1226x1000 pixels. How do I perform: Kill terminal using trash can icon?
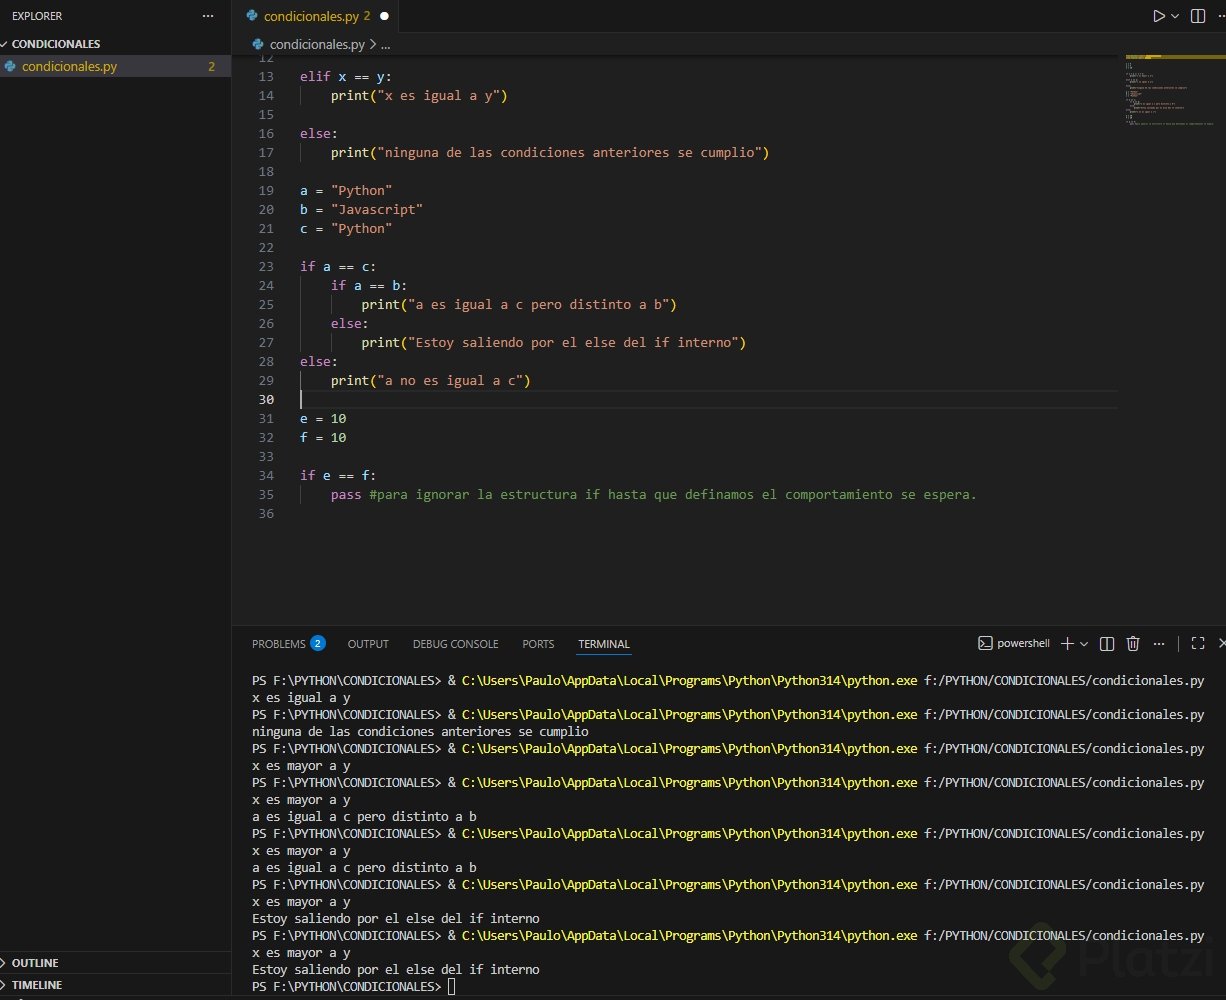pyautogui.click(x=1133, y=644)
